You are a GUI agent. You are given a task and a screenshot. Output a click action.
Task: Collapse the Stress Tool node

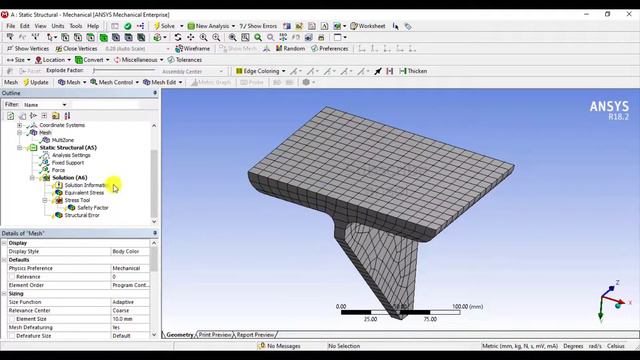[x=45, y=200]
